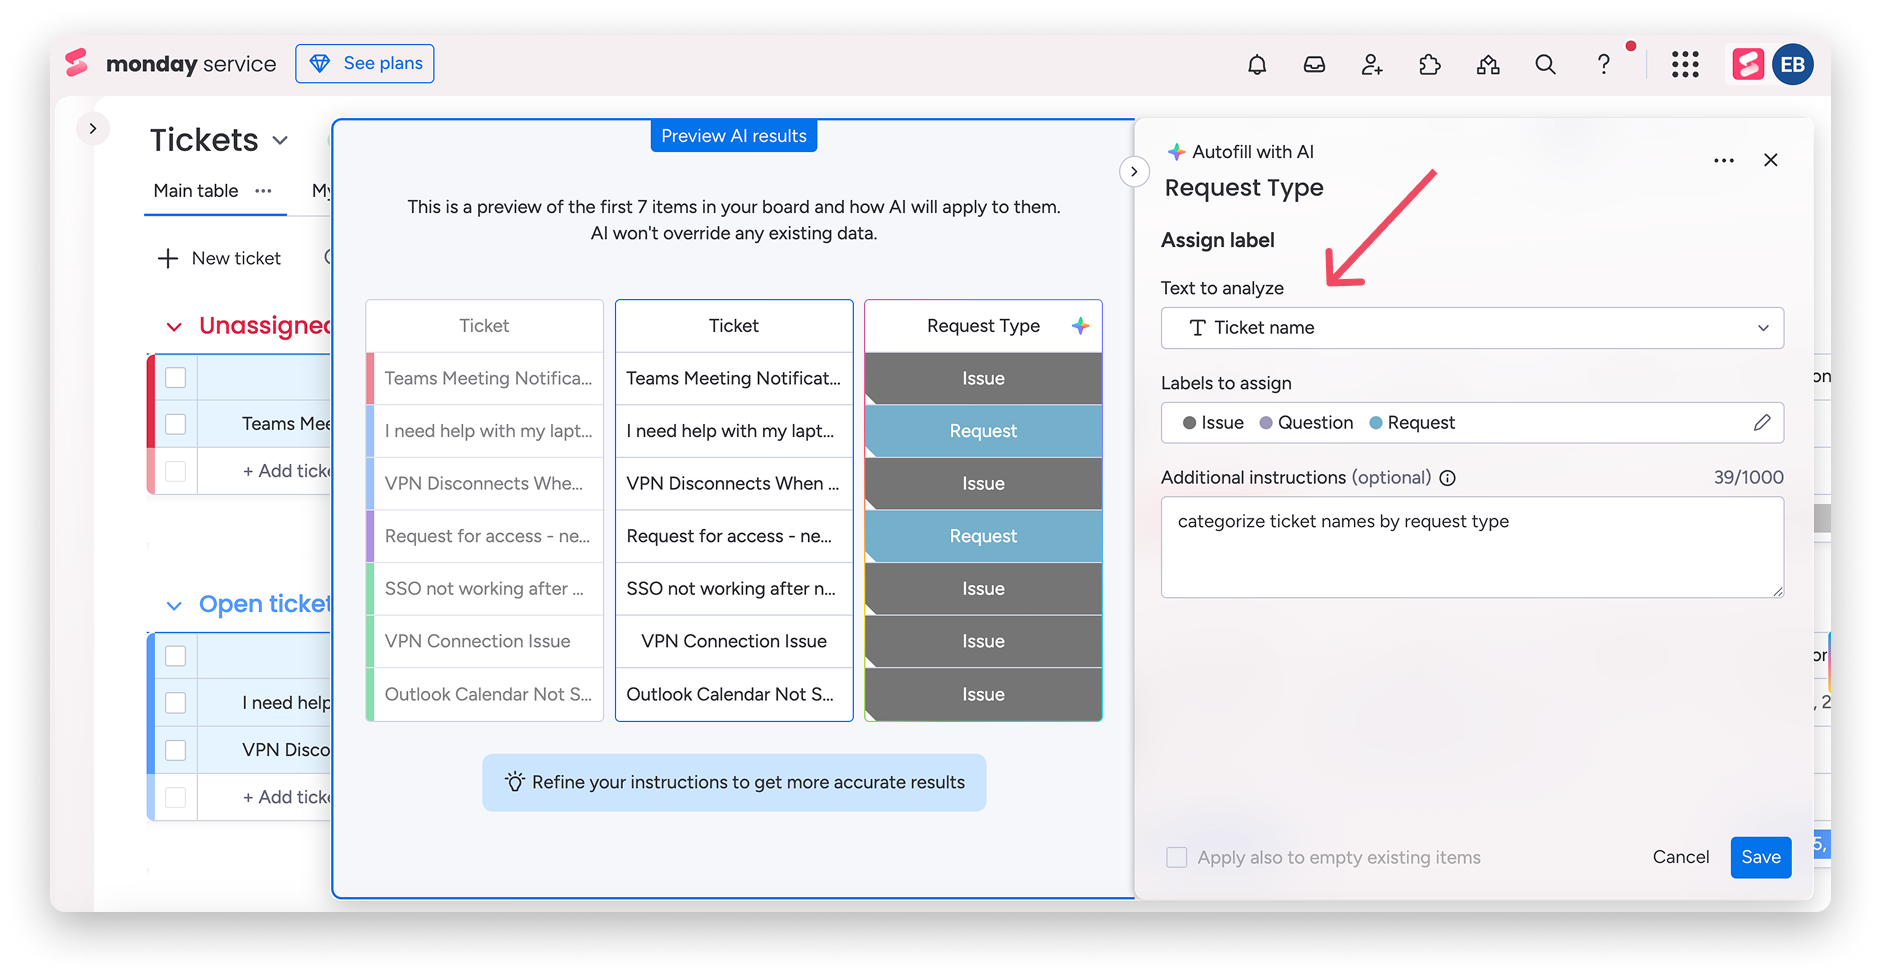Click Issue result for Teams Meeting Notification
This screenshot has width=1881, height=977.
coord(983,379)
